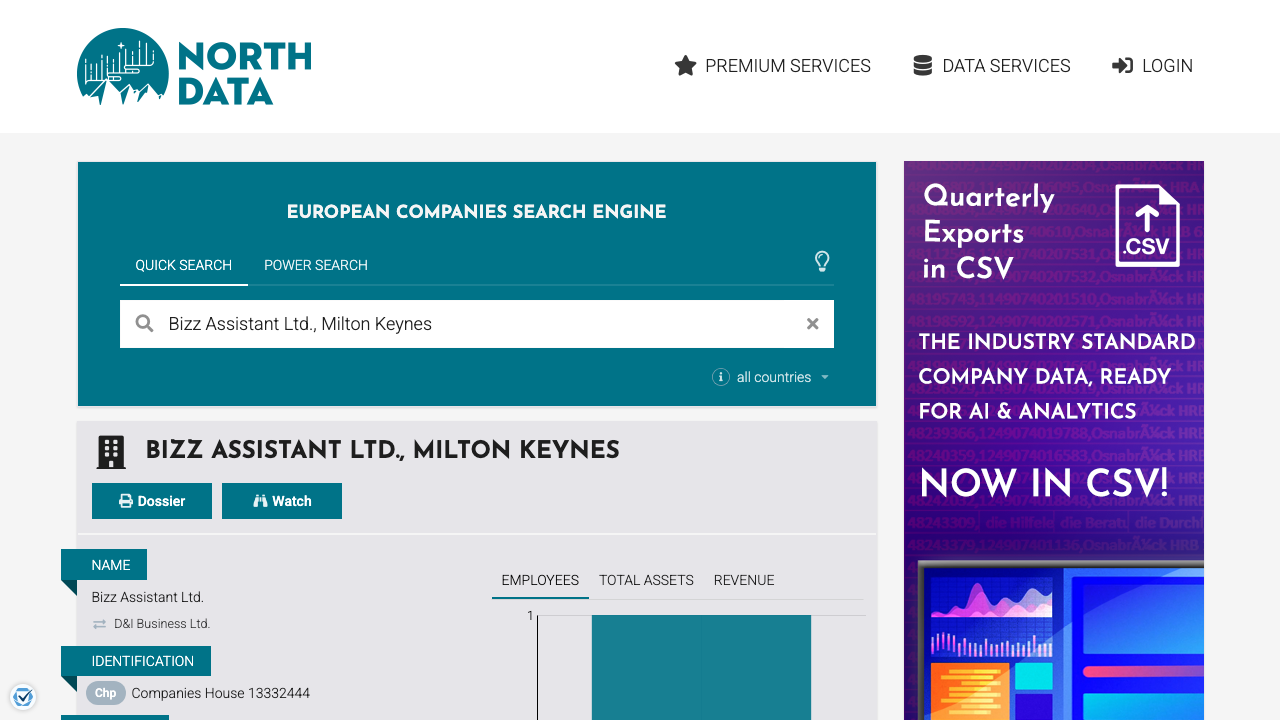Click the info icon beside all countries

pyautogui.click(x=720, y=377)
